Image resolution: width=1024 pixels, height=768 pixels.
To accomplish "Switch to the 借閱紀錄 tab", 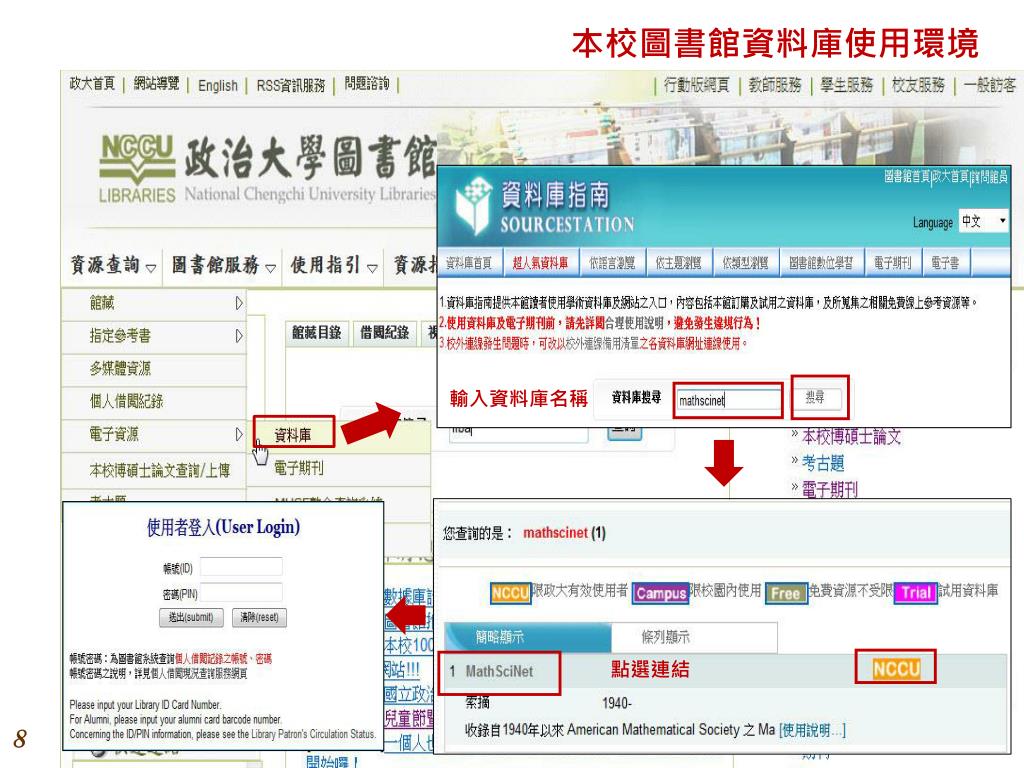I will [x=385, y=332].
